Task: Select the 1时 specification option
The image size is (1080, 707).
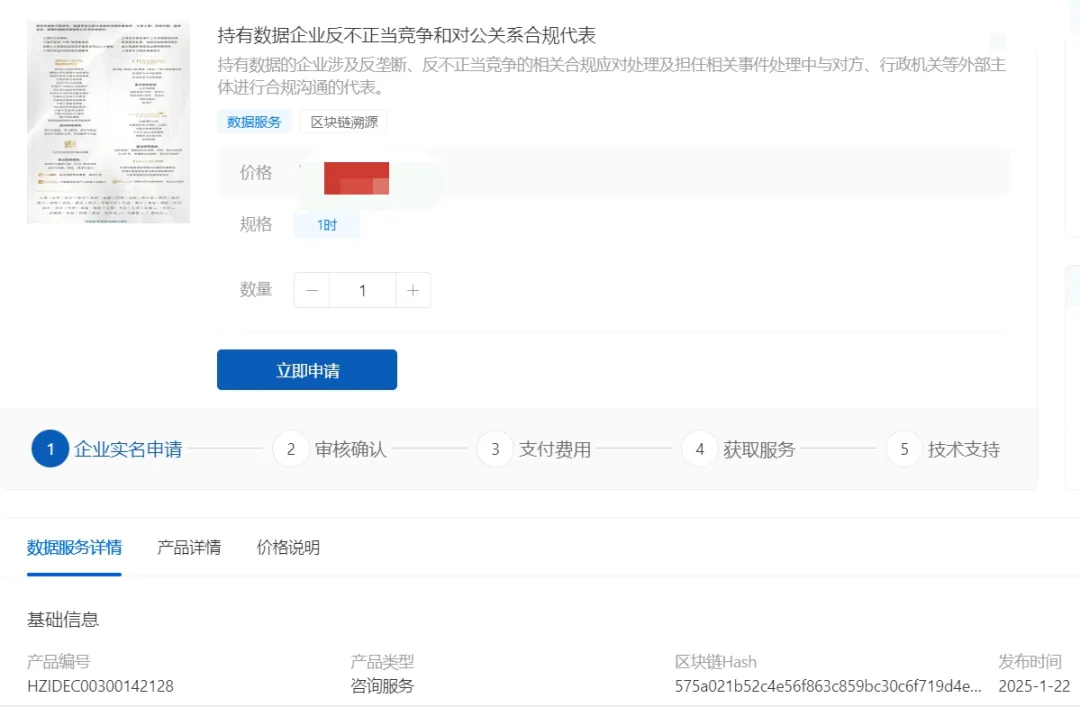Action: click(x=327, y=225)
